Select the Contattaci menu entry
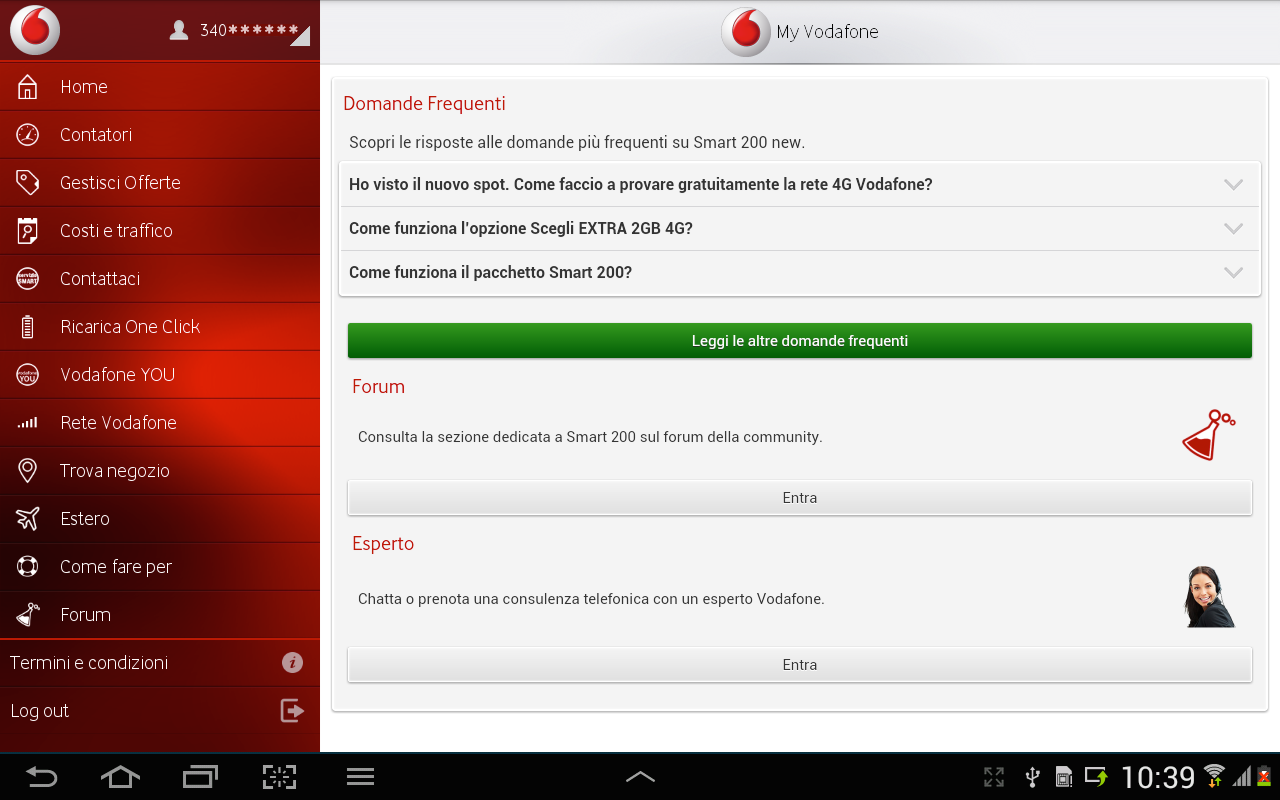 160,279
